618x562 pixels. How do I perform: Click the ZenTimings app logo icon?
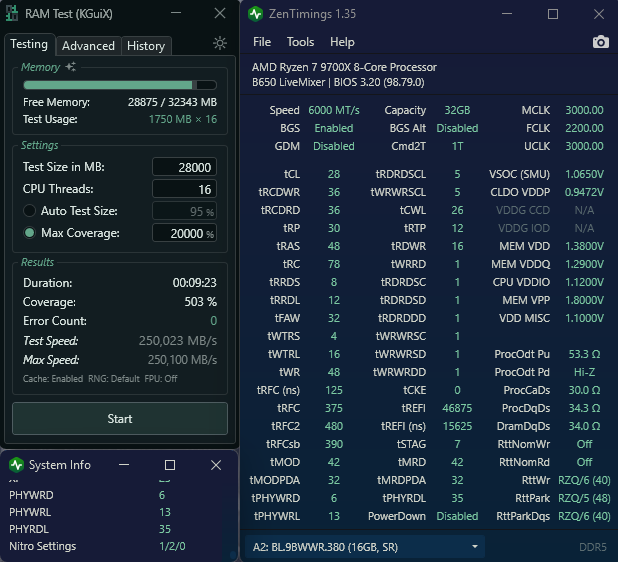[256, 14]
